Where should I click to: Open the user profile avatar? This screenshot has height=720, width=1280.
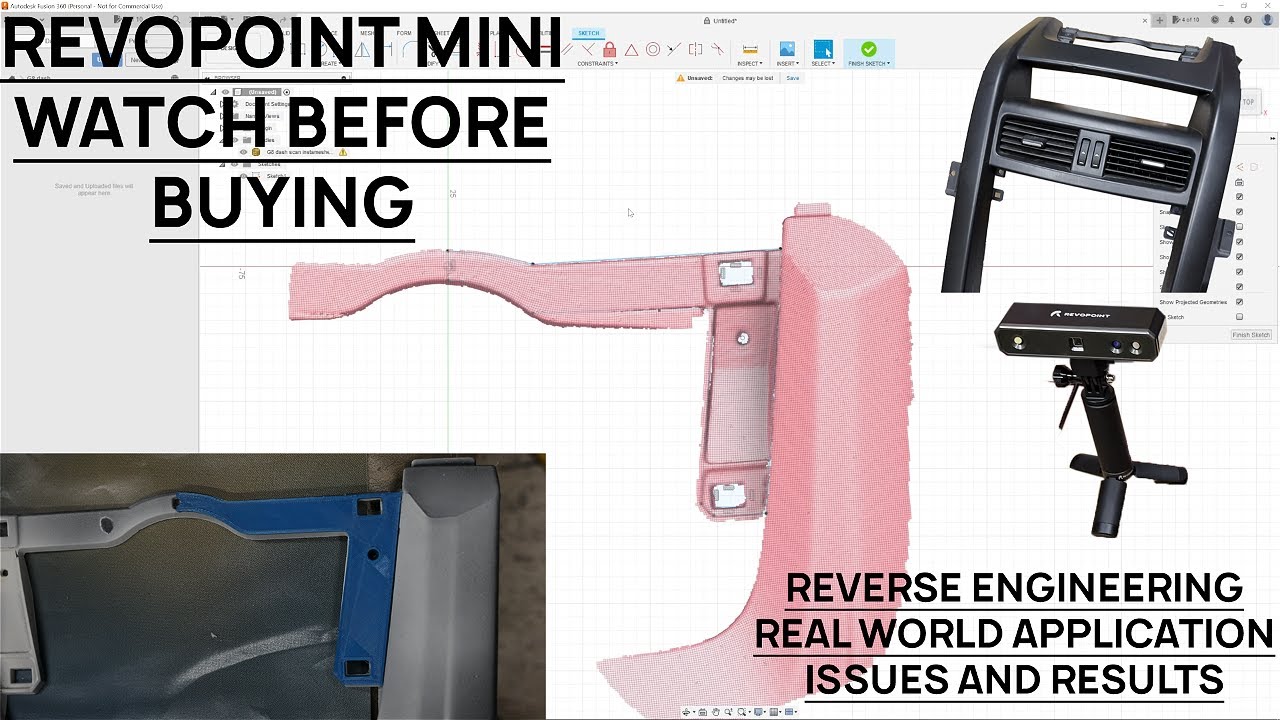point(1267,20)
